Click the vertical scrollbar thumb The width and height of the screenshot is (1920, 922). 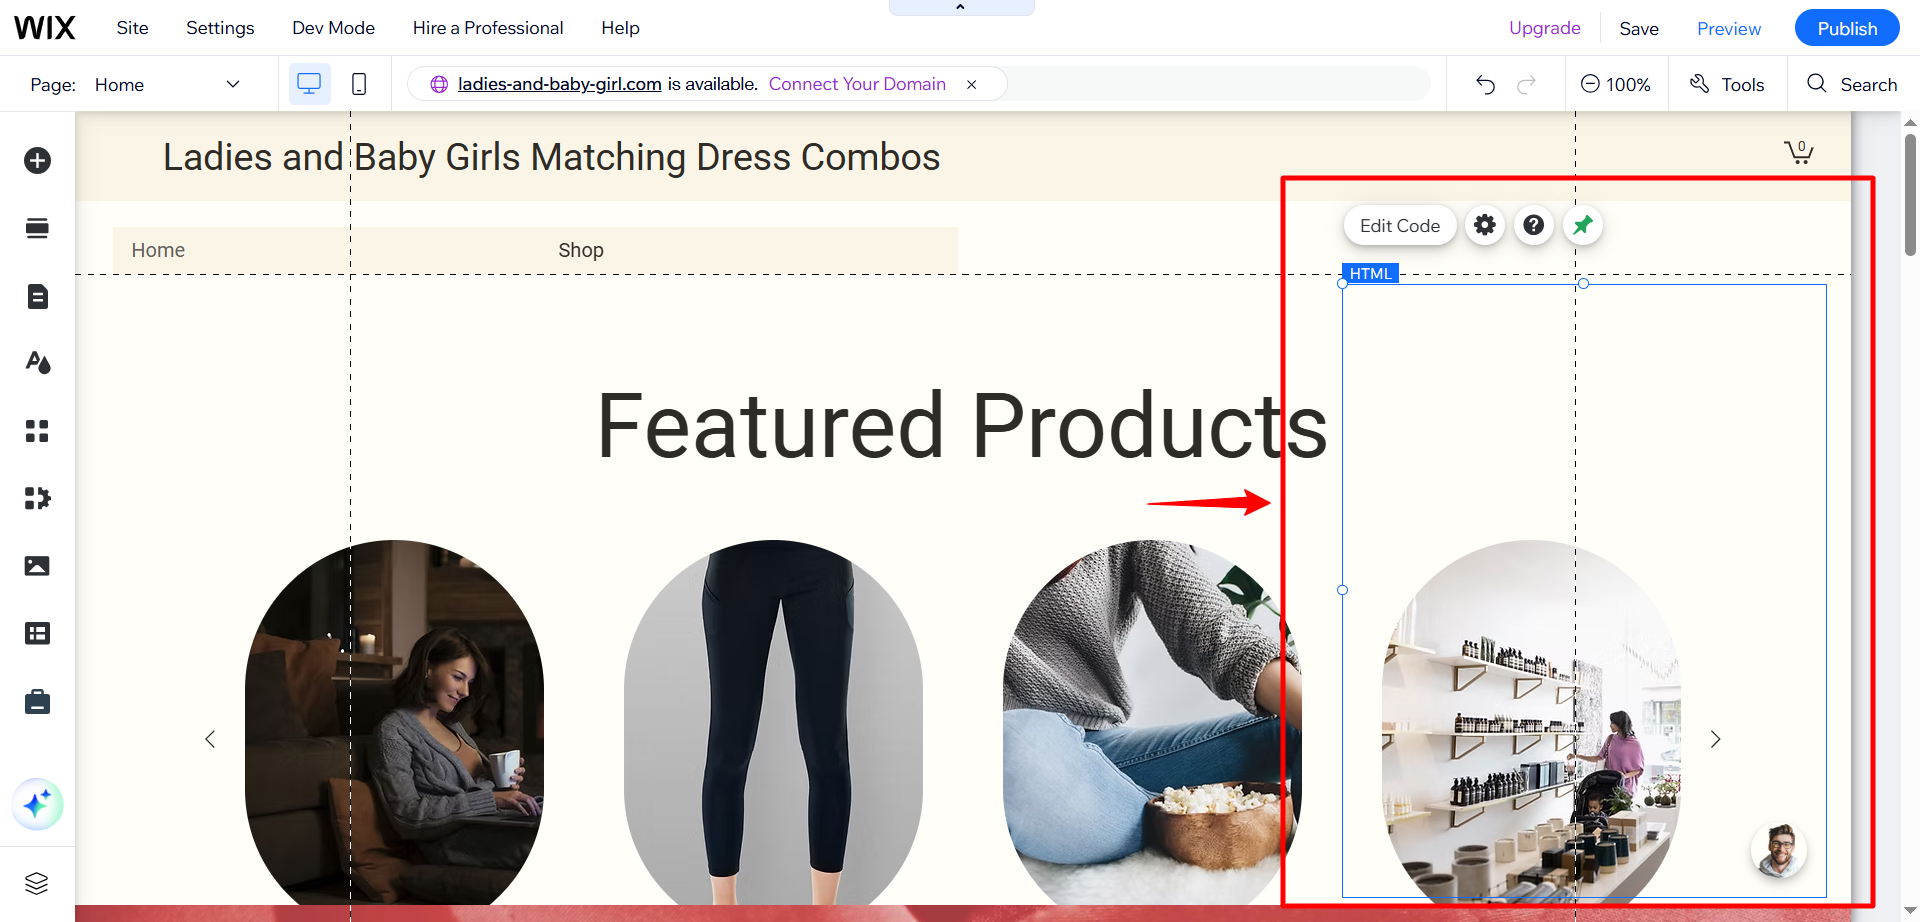click(1910, 195)
